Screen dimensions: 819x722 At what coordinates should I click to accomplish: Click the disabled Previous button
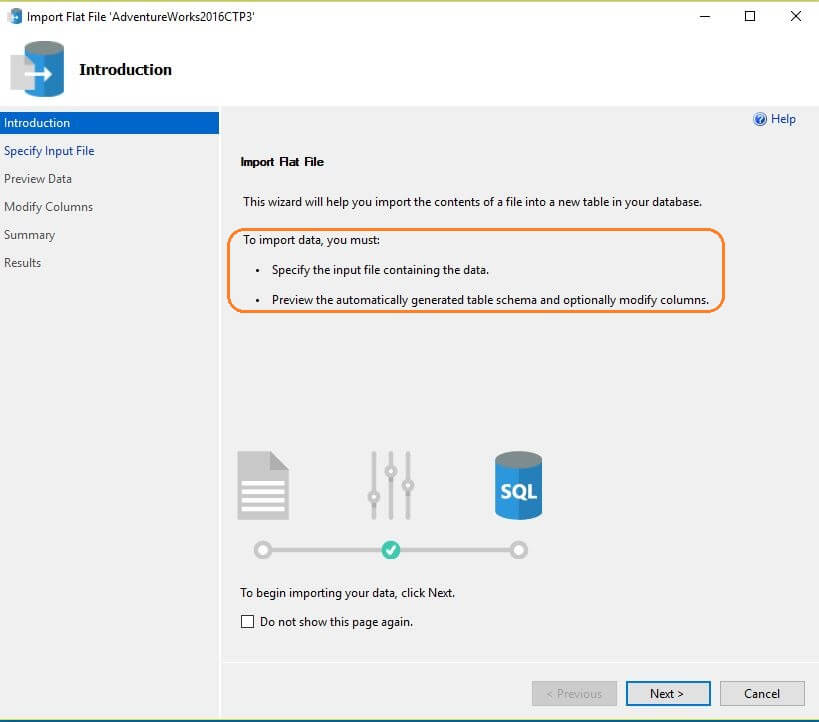pos(573,693)
